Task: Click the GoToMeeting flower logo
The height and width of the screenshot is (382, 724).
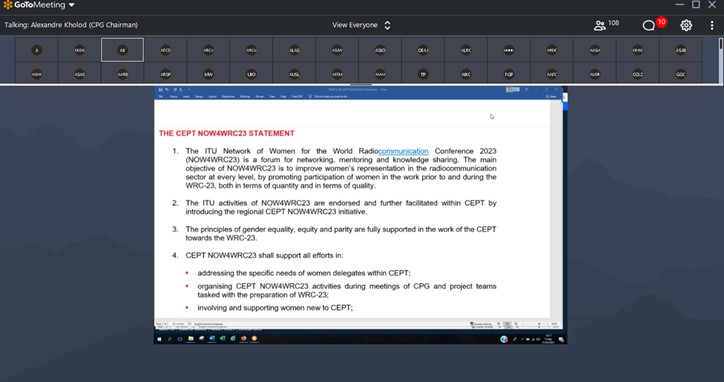Action: pyautogui.click(x=7, y=5)
